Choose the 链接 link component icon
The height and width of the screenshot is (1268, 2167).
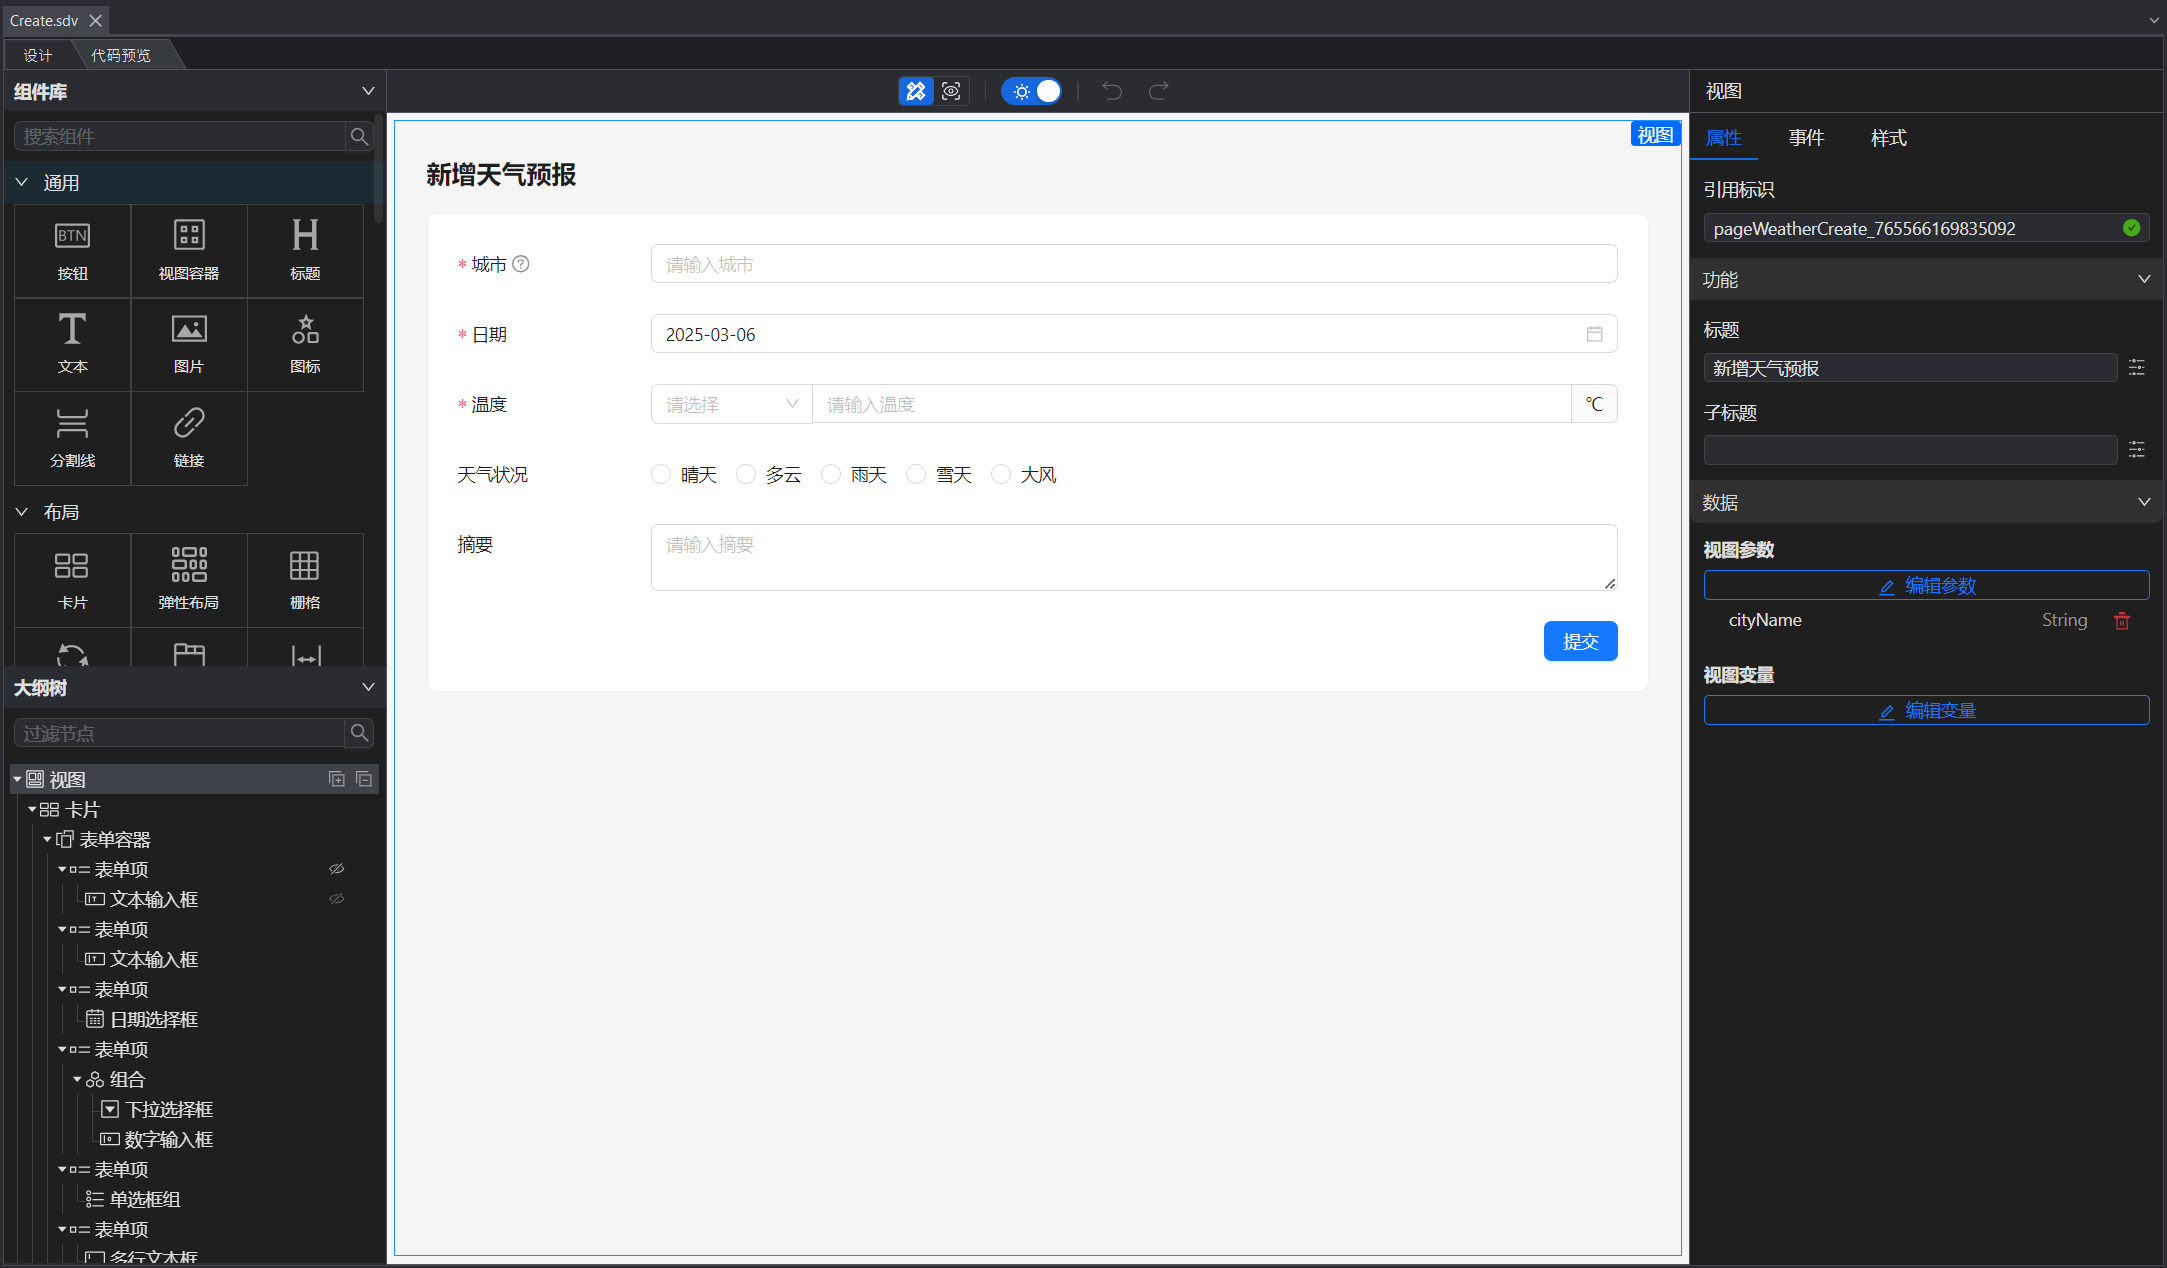click(x=188, y=424)
